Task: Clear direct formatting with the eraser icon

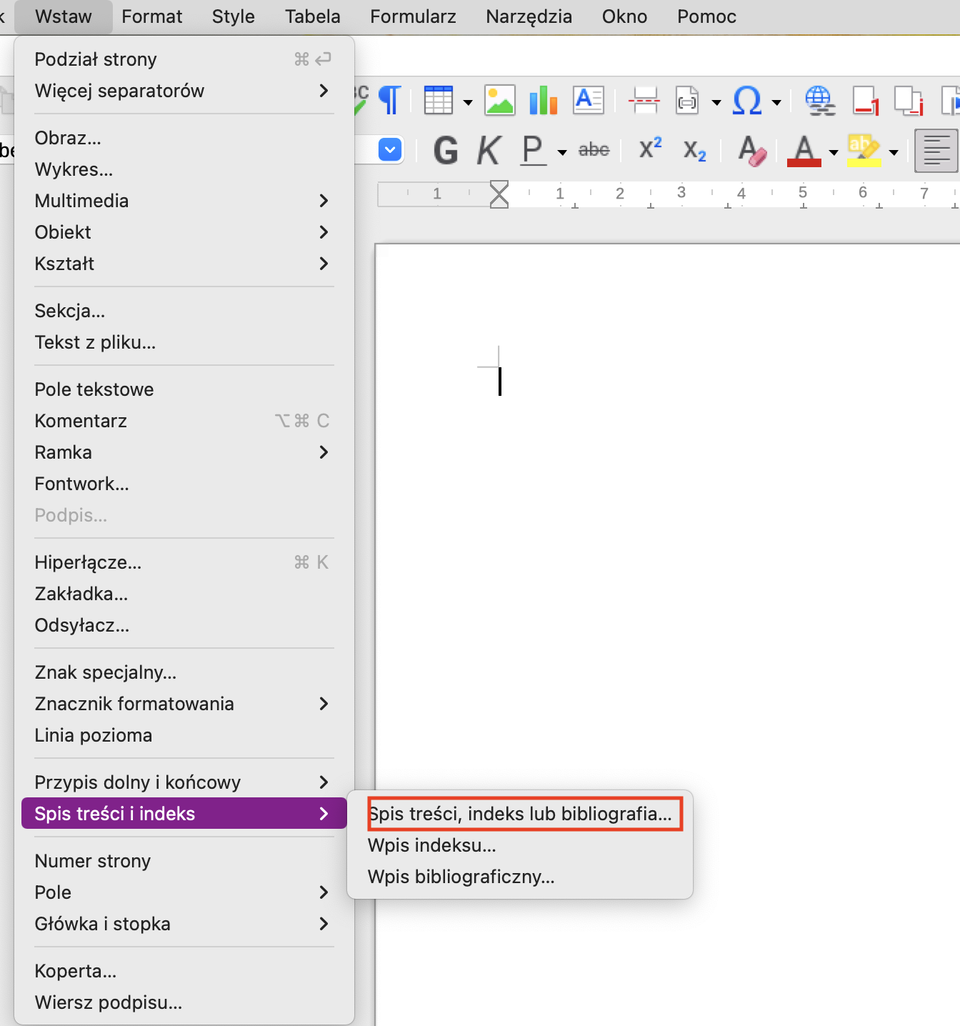Action: pyautogui.click(x=751, y=149)
